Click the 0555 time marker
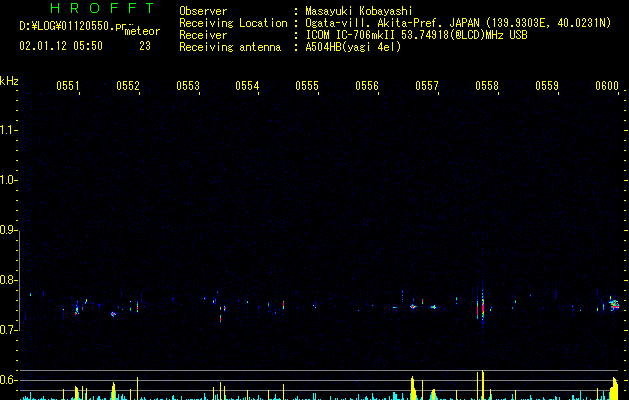The height and width of the screenshot is (400, 629). coord(307,86)
